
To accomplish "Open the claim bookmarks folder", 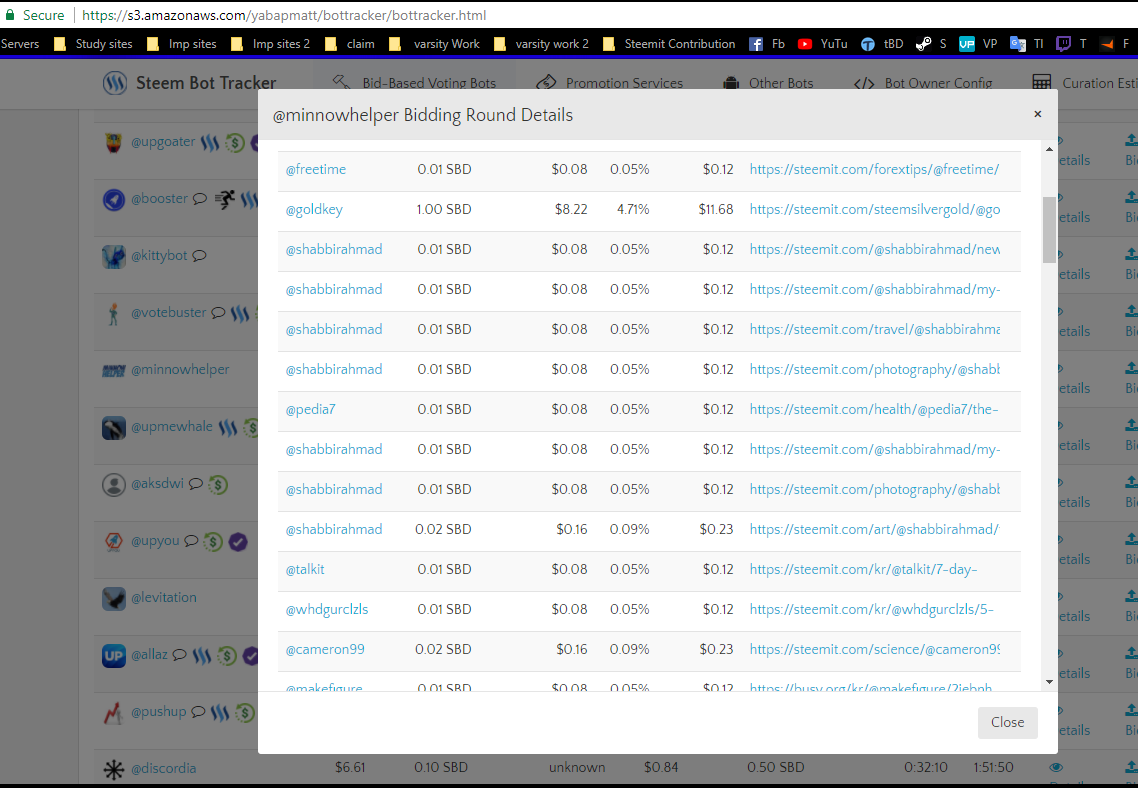I will [350, 44].
